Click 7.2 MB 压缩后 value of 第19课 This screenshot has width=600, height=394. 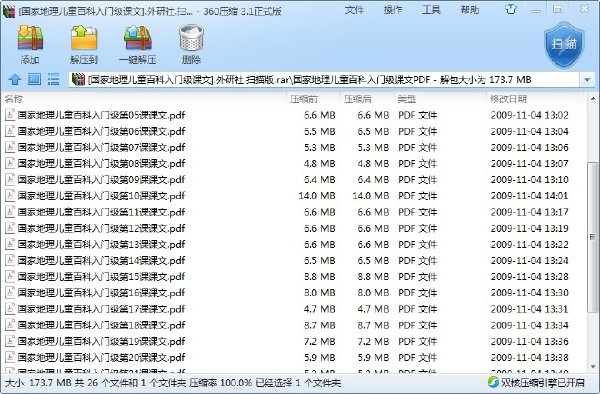[x=373, y=341]
